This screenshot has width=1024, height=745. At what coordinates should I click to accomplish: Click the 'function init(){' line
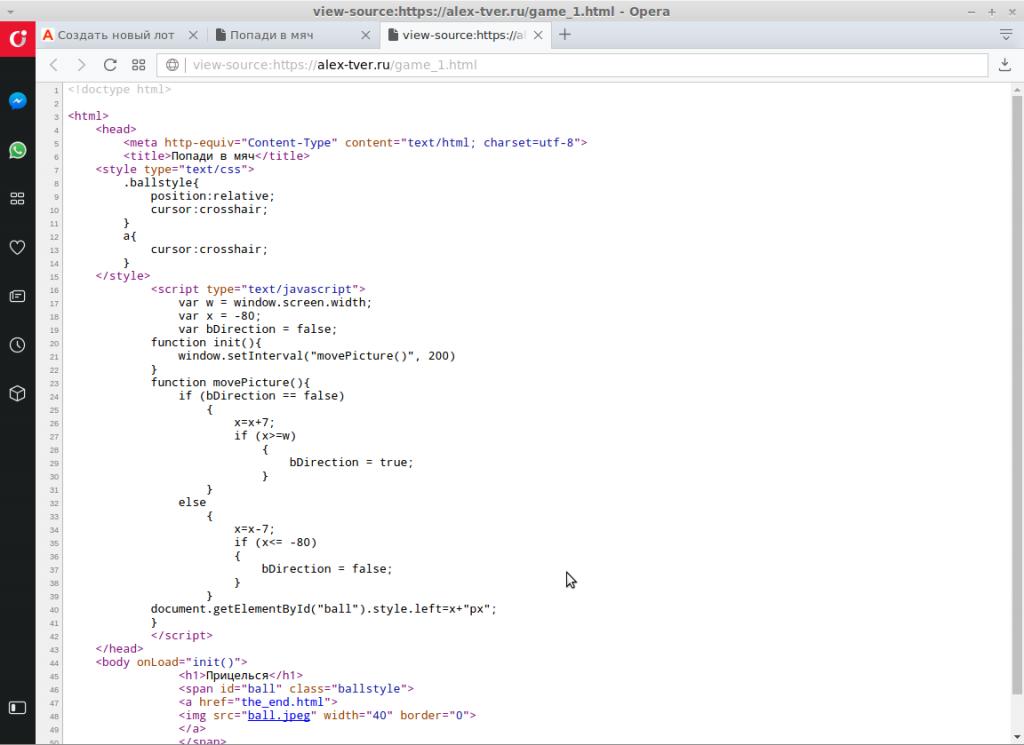[x=206, y=342]
